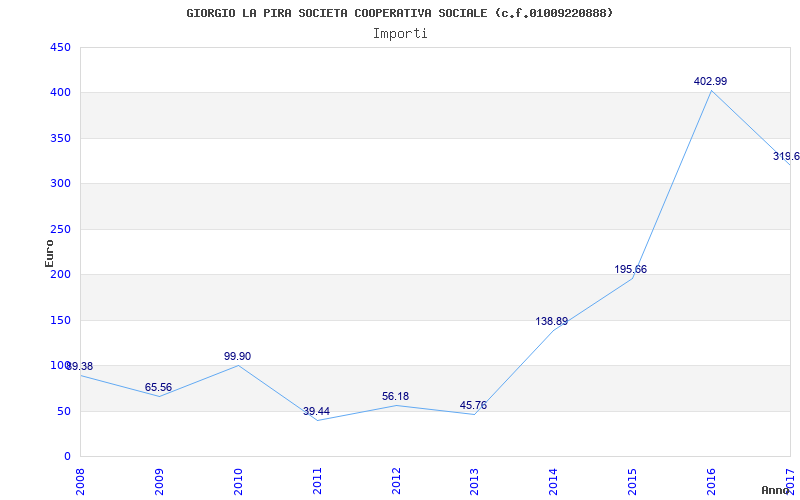
Task: Click the 300 y-axis tick label
Action: 60,184
